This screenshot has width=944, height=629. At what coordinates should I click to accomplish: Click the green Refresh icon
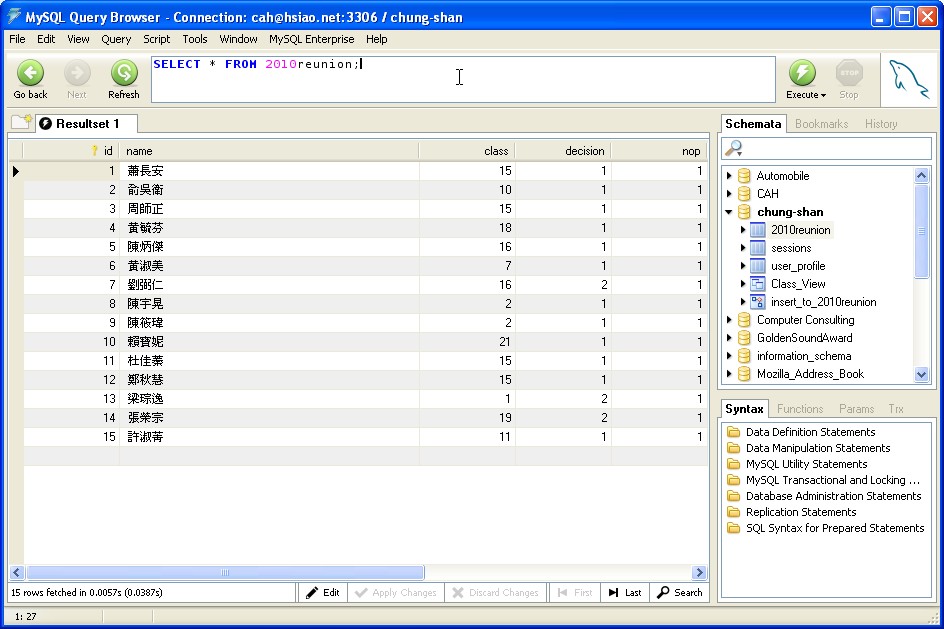pos(124,73)
